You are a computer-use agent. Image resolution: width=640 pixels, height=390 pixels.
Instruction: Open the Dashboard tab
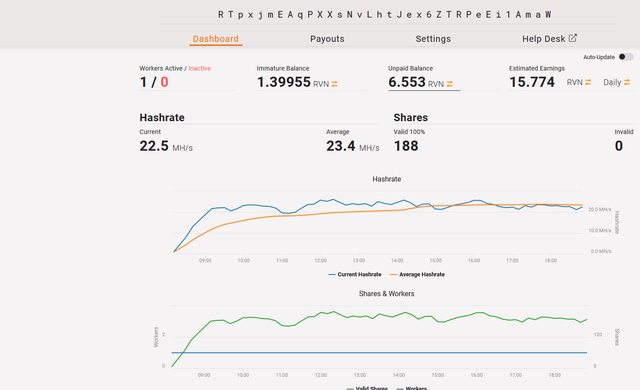point(216,39)
